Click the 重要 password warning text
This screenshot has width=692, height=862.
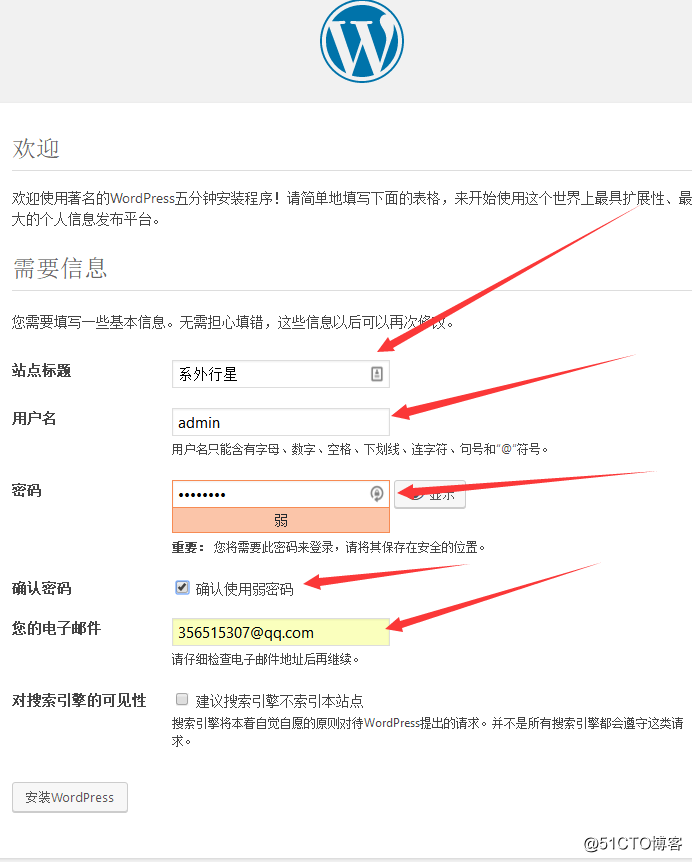329,548
